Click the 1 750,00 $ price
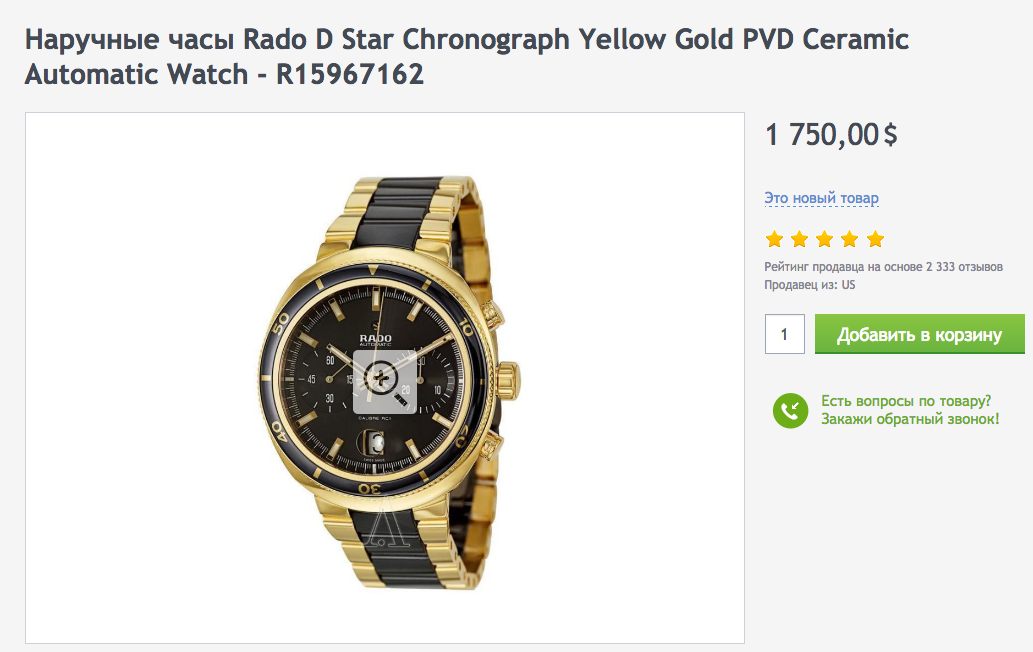 (831, 134)
